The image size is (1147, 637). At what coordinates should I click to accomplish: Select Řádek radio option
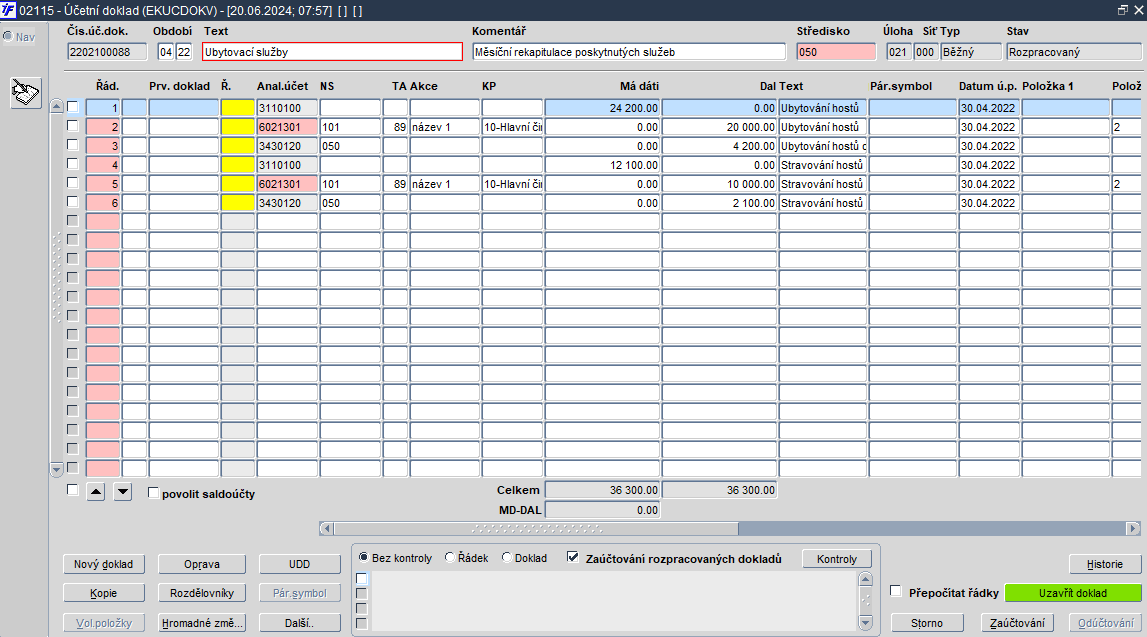click(450, 557)
